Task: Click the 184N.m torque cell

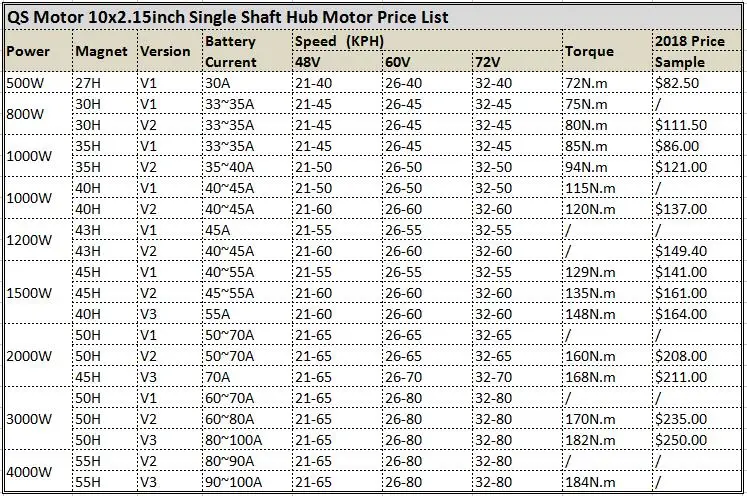Action: 590,481
